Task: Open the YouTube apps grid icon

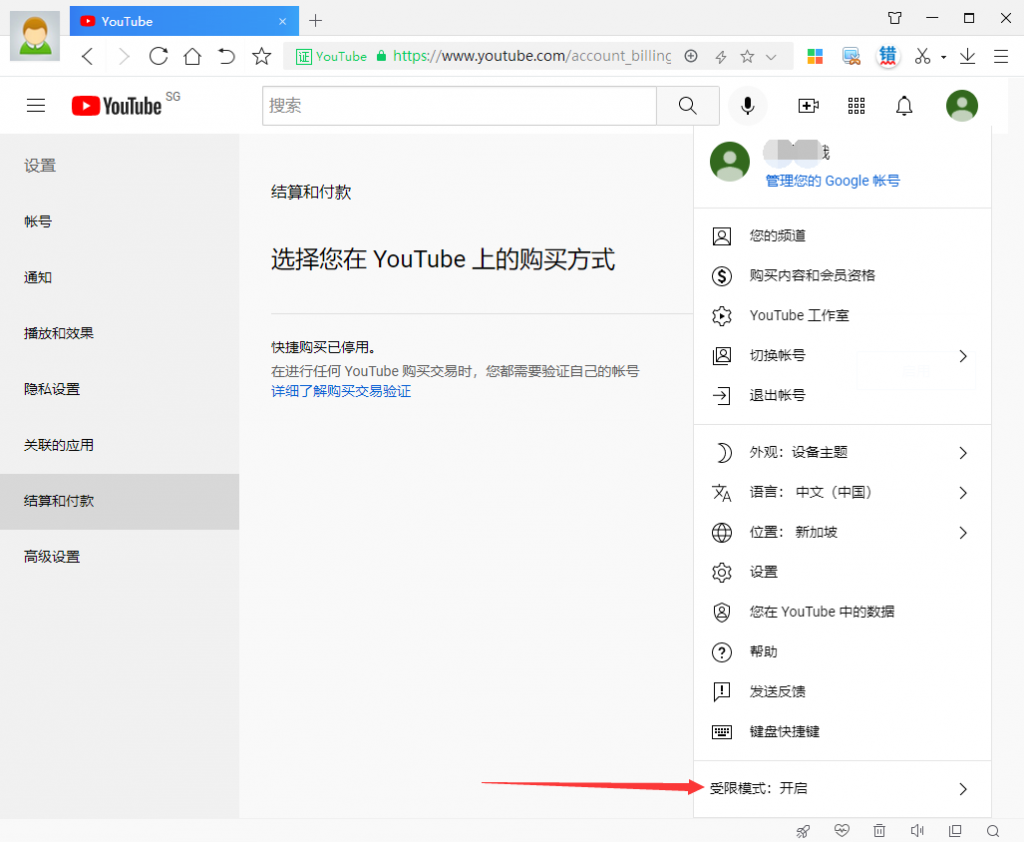Action: click(856, 105)
